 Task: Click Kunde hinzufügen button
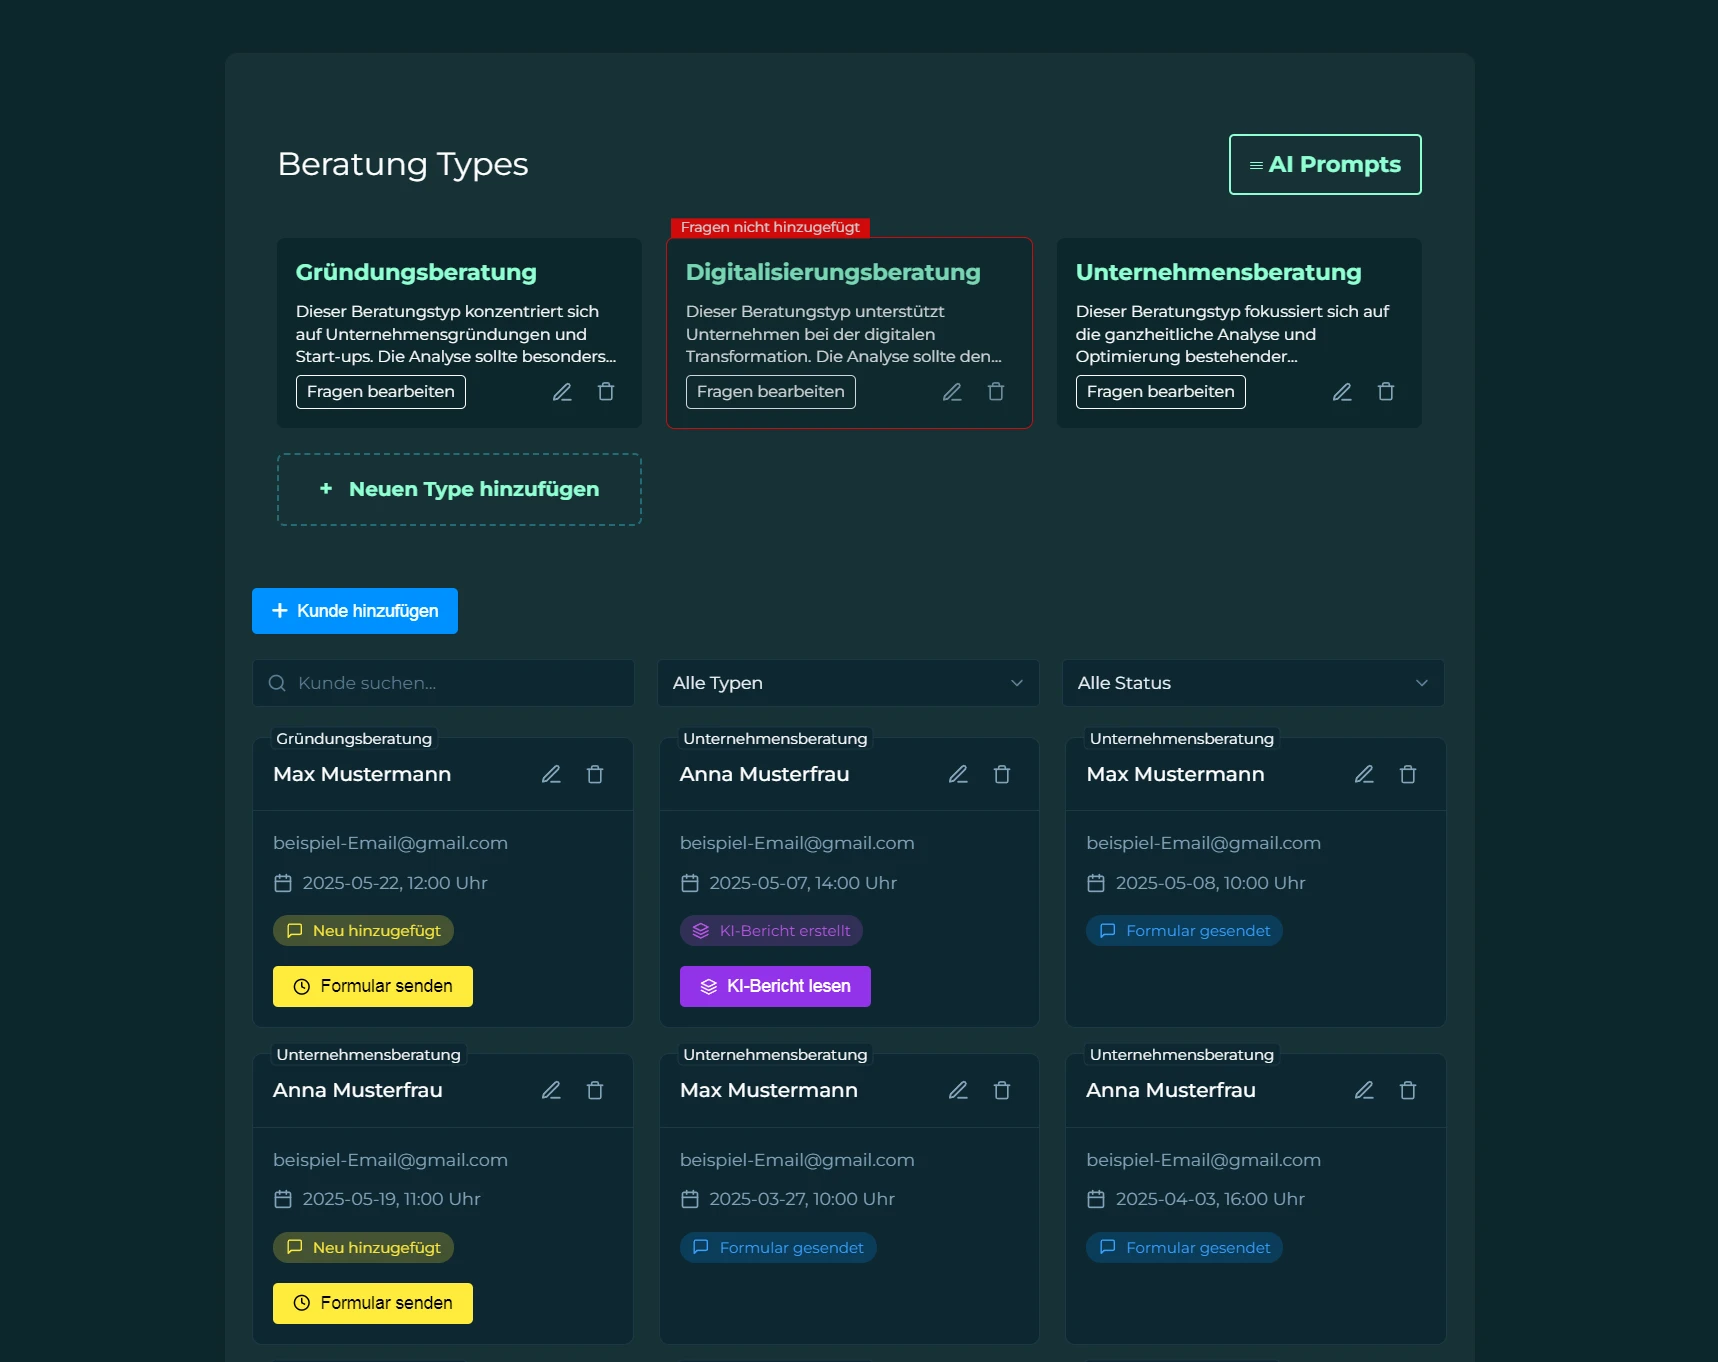pyautogui.click(x=355, y=611)
